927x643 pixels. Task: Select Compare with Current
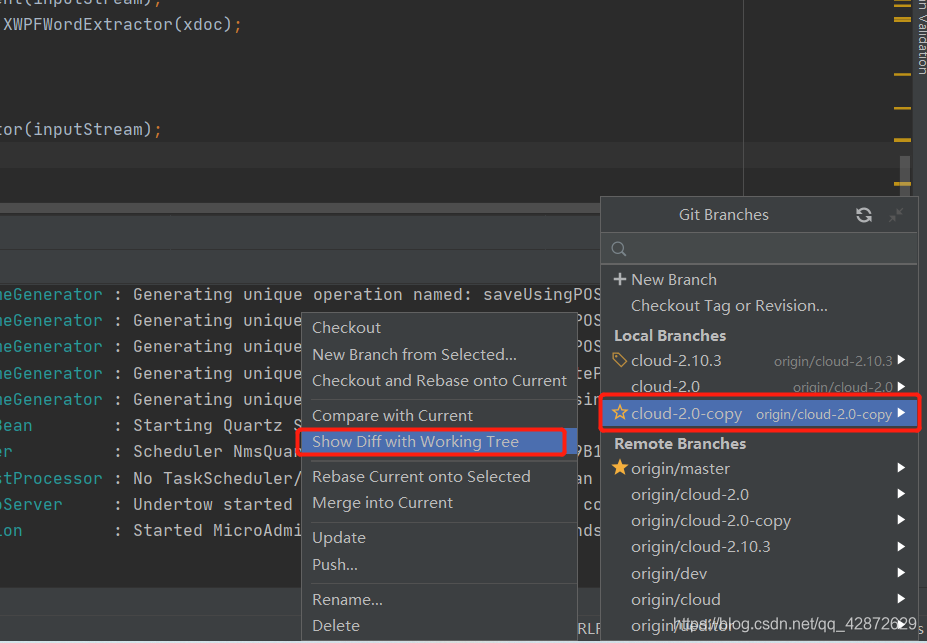click(439, 415)
